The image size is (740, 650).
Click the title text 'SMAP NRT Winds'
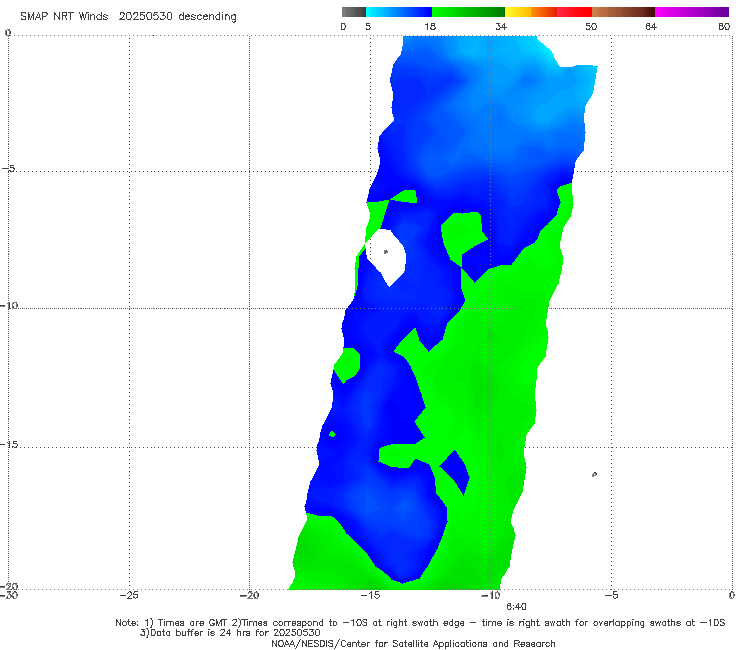point(64,16)
